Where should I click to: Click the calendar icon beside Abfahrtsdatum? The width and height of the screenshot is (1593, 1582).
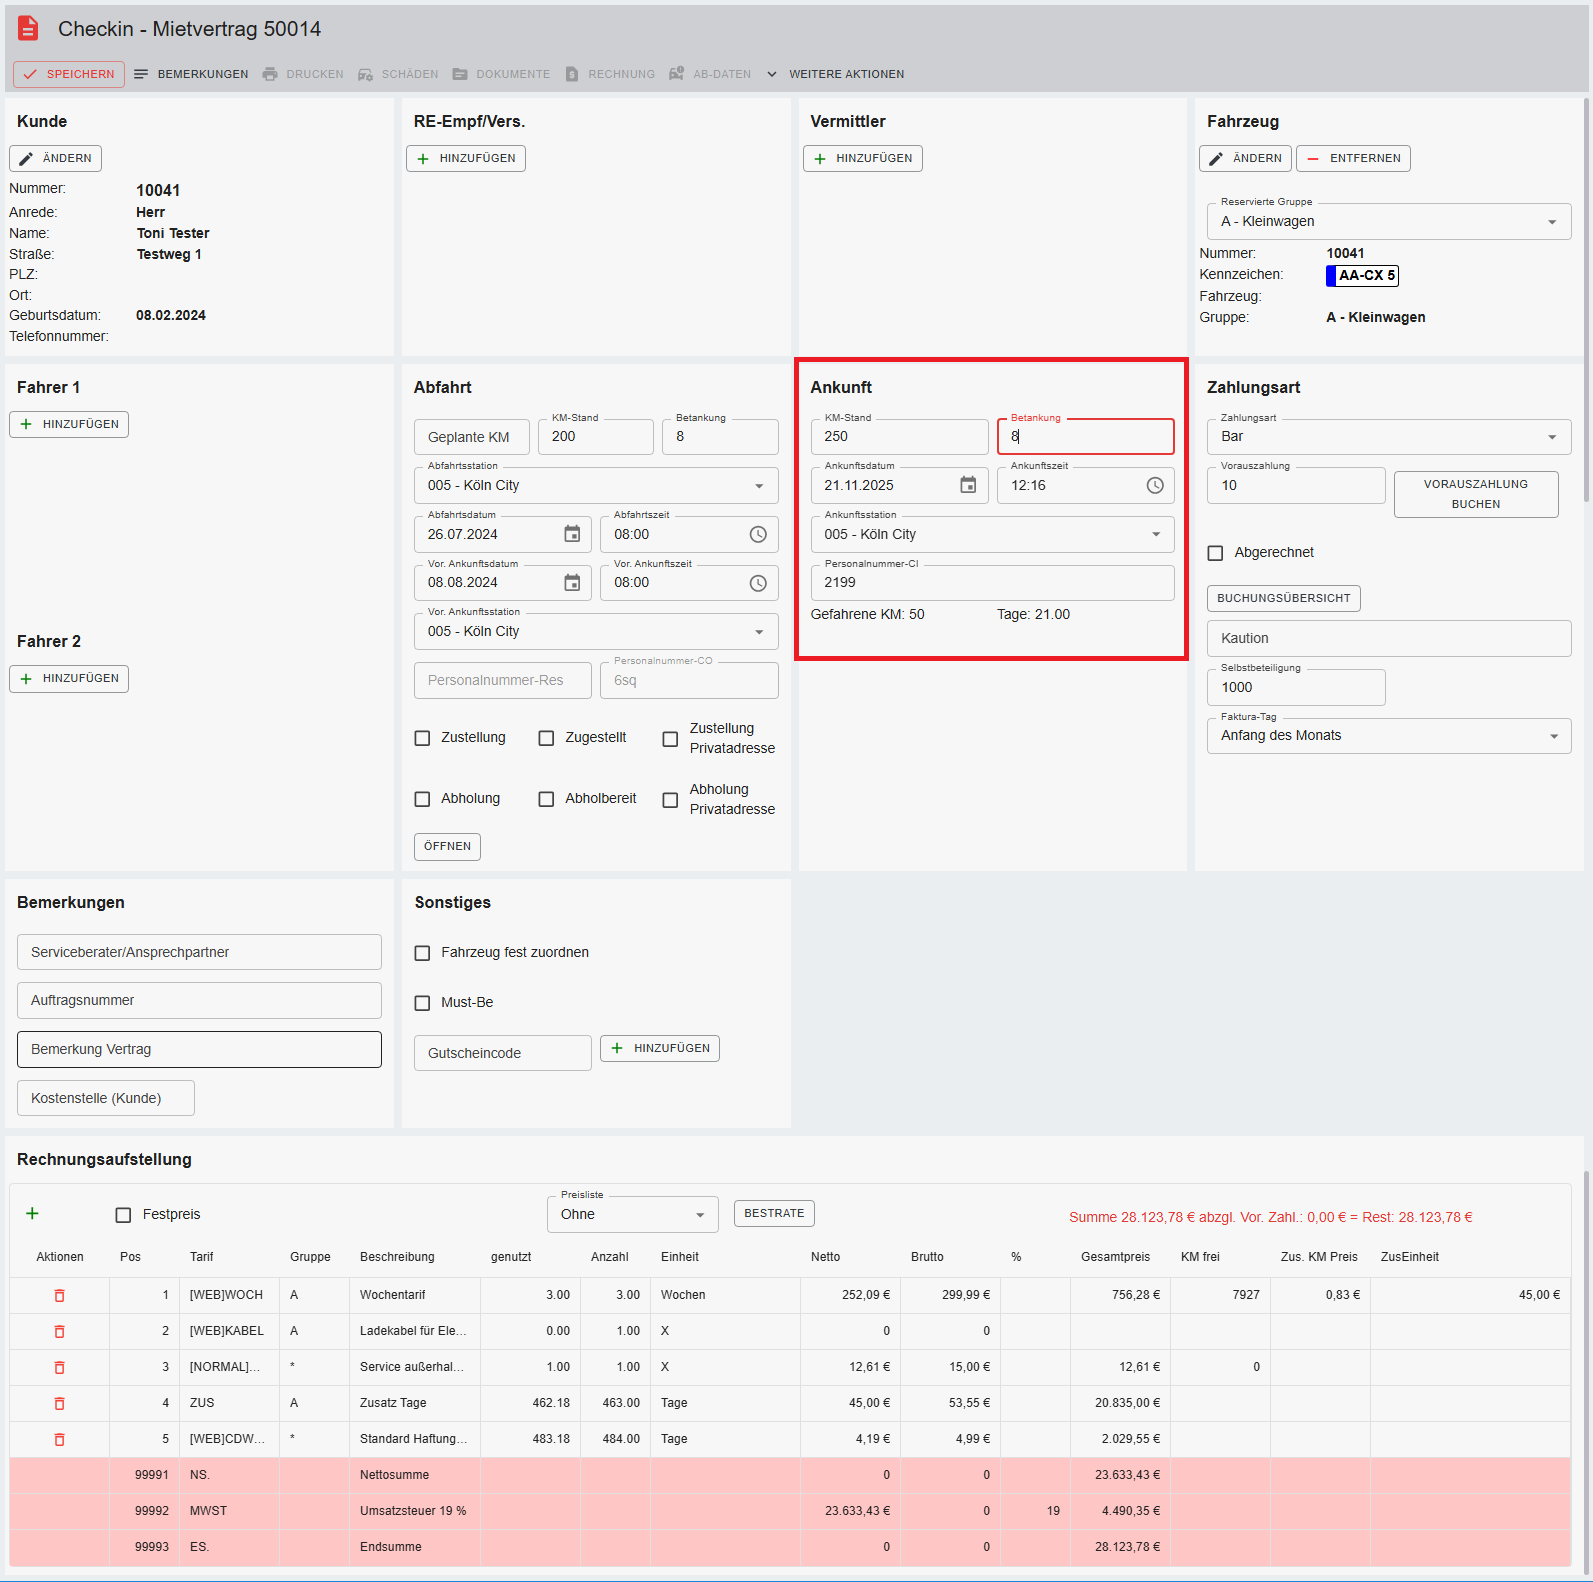571,534
